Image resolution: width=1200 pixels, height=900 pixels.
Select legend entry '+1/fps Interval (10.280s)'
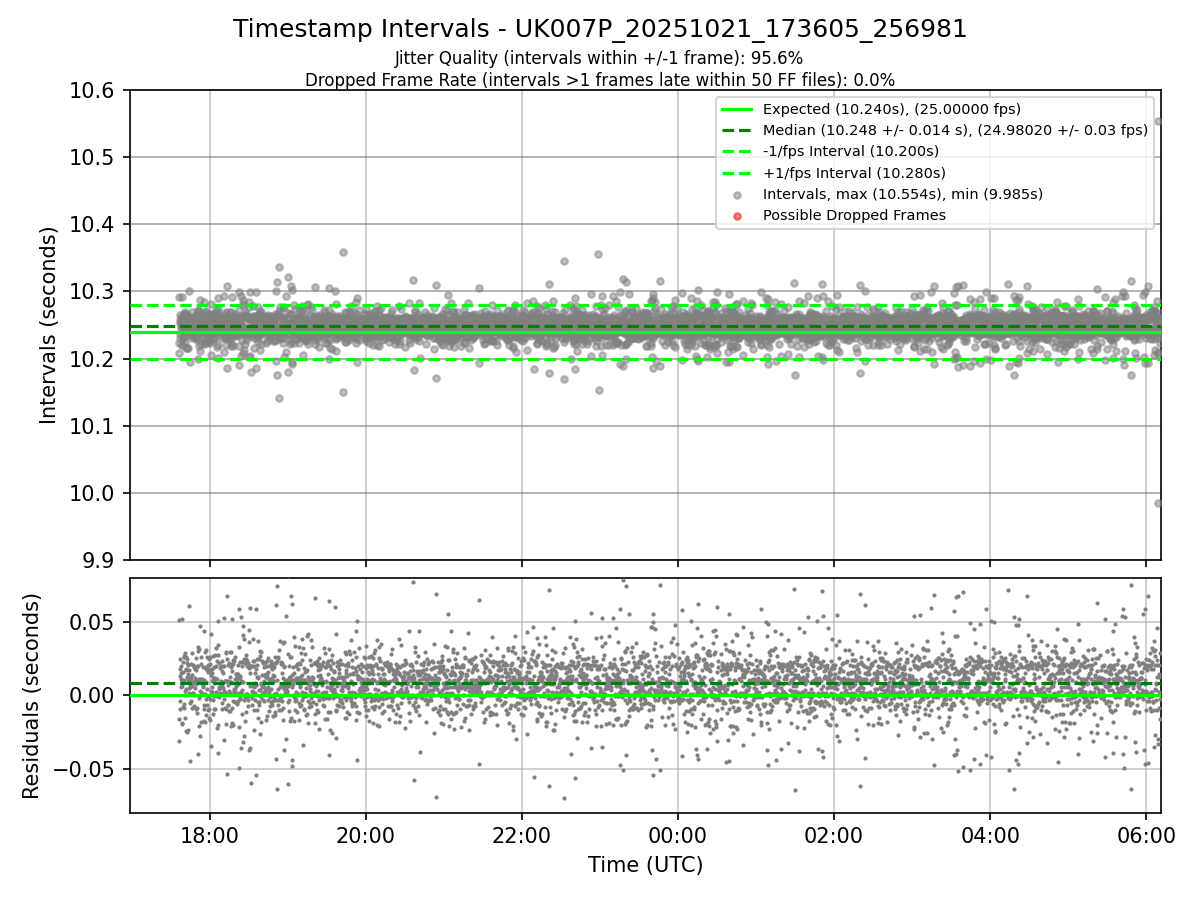tap(854, 173)
